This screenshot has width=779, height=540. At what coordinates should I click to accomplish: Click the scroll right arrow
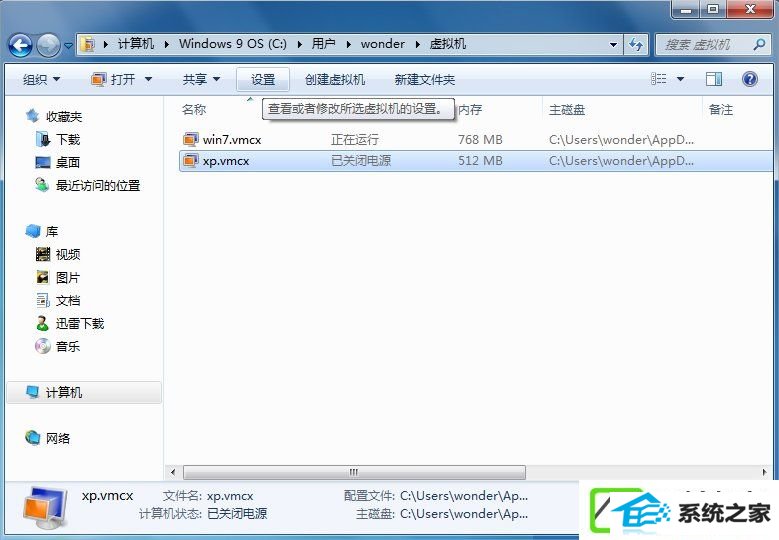(764, 472)
